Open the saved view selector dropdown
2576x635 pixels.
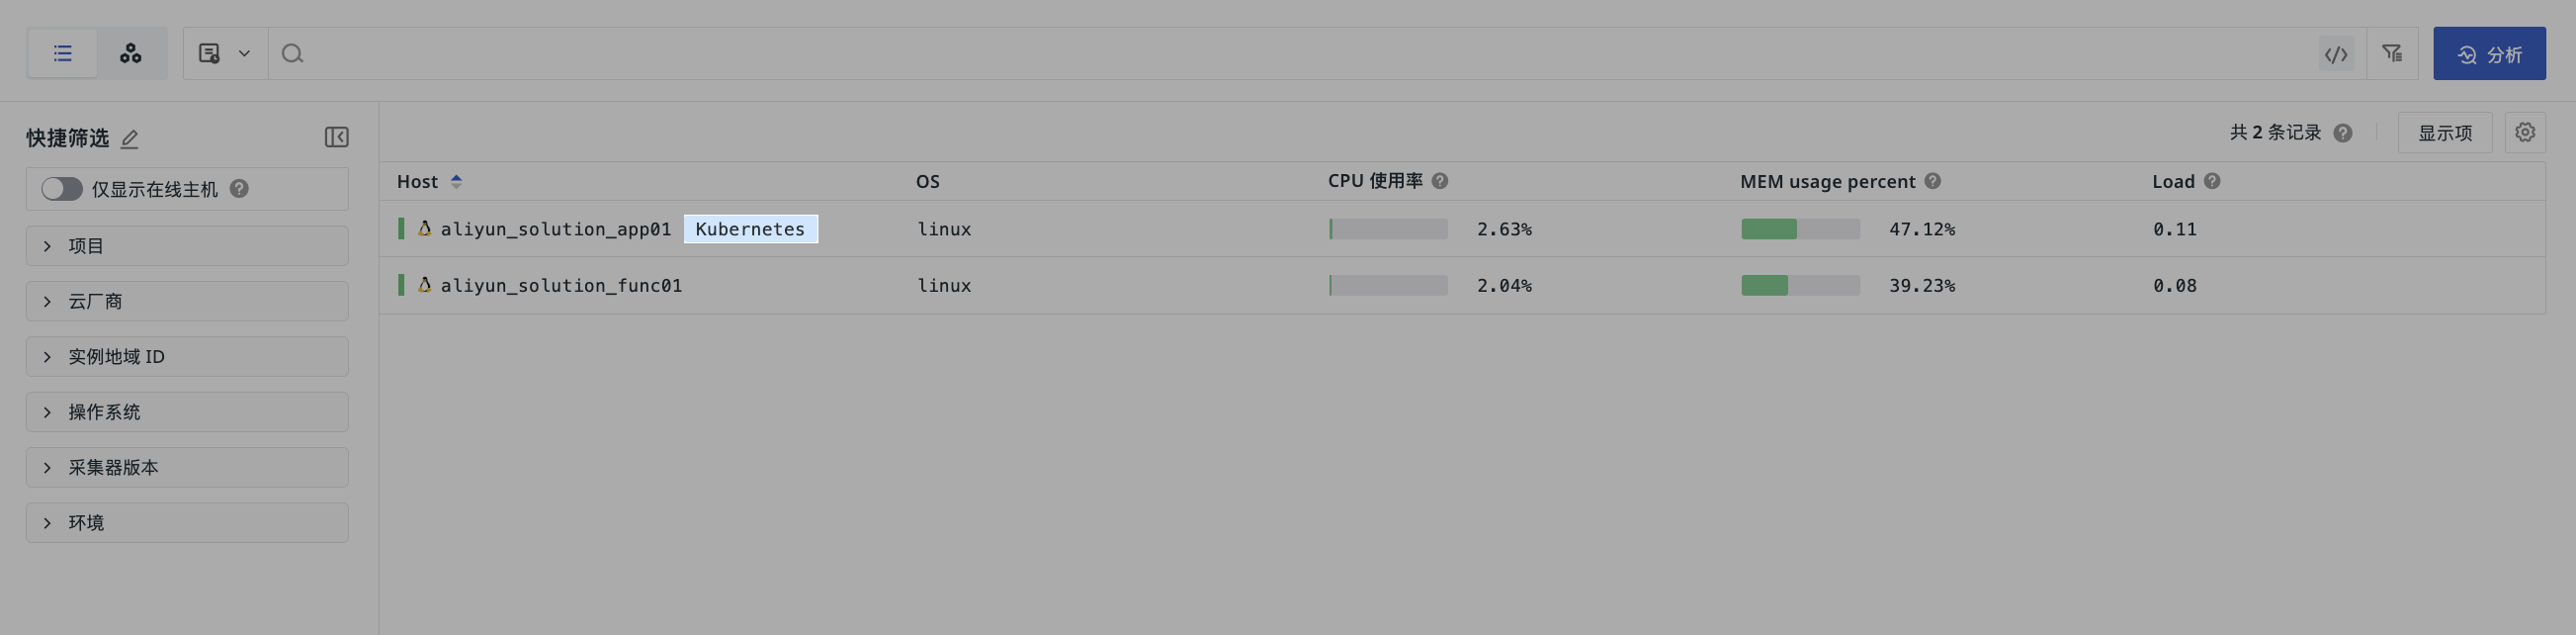tap(225, 53)
